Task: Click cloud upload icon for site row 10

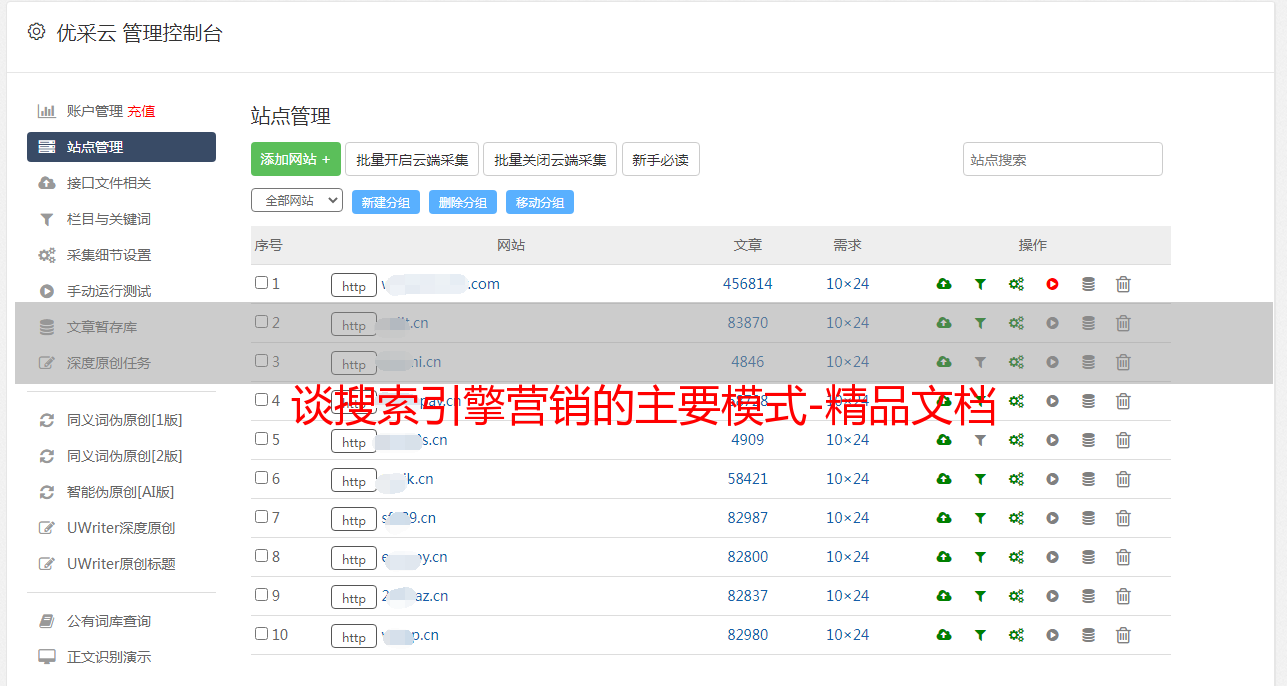Action: tap(944, 635)
